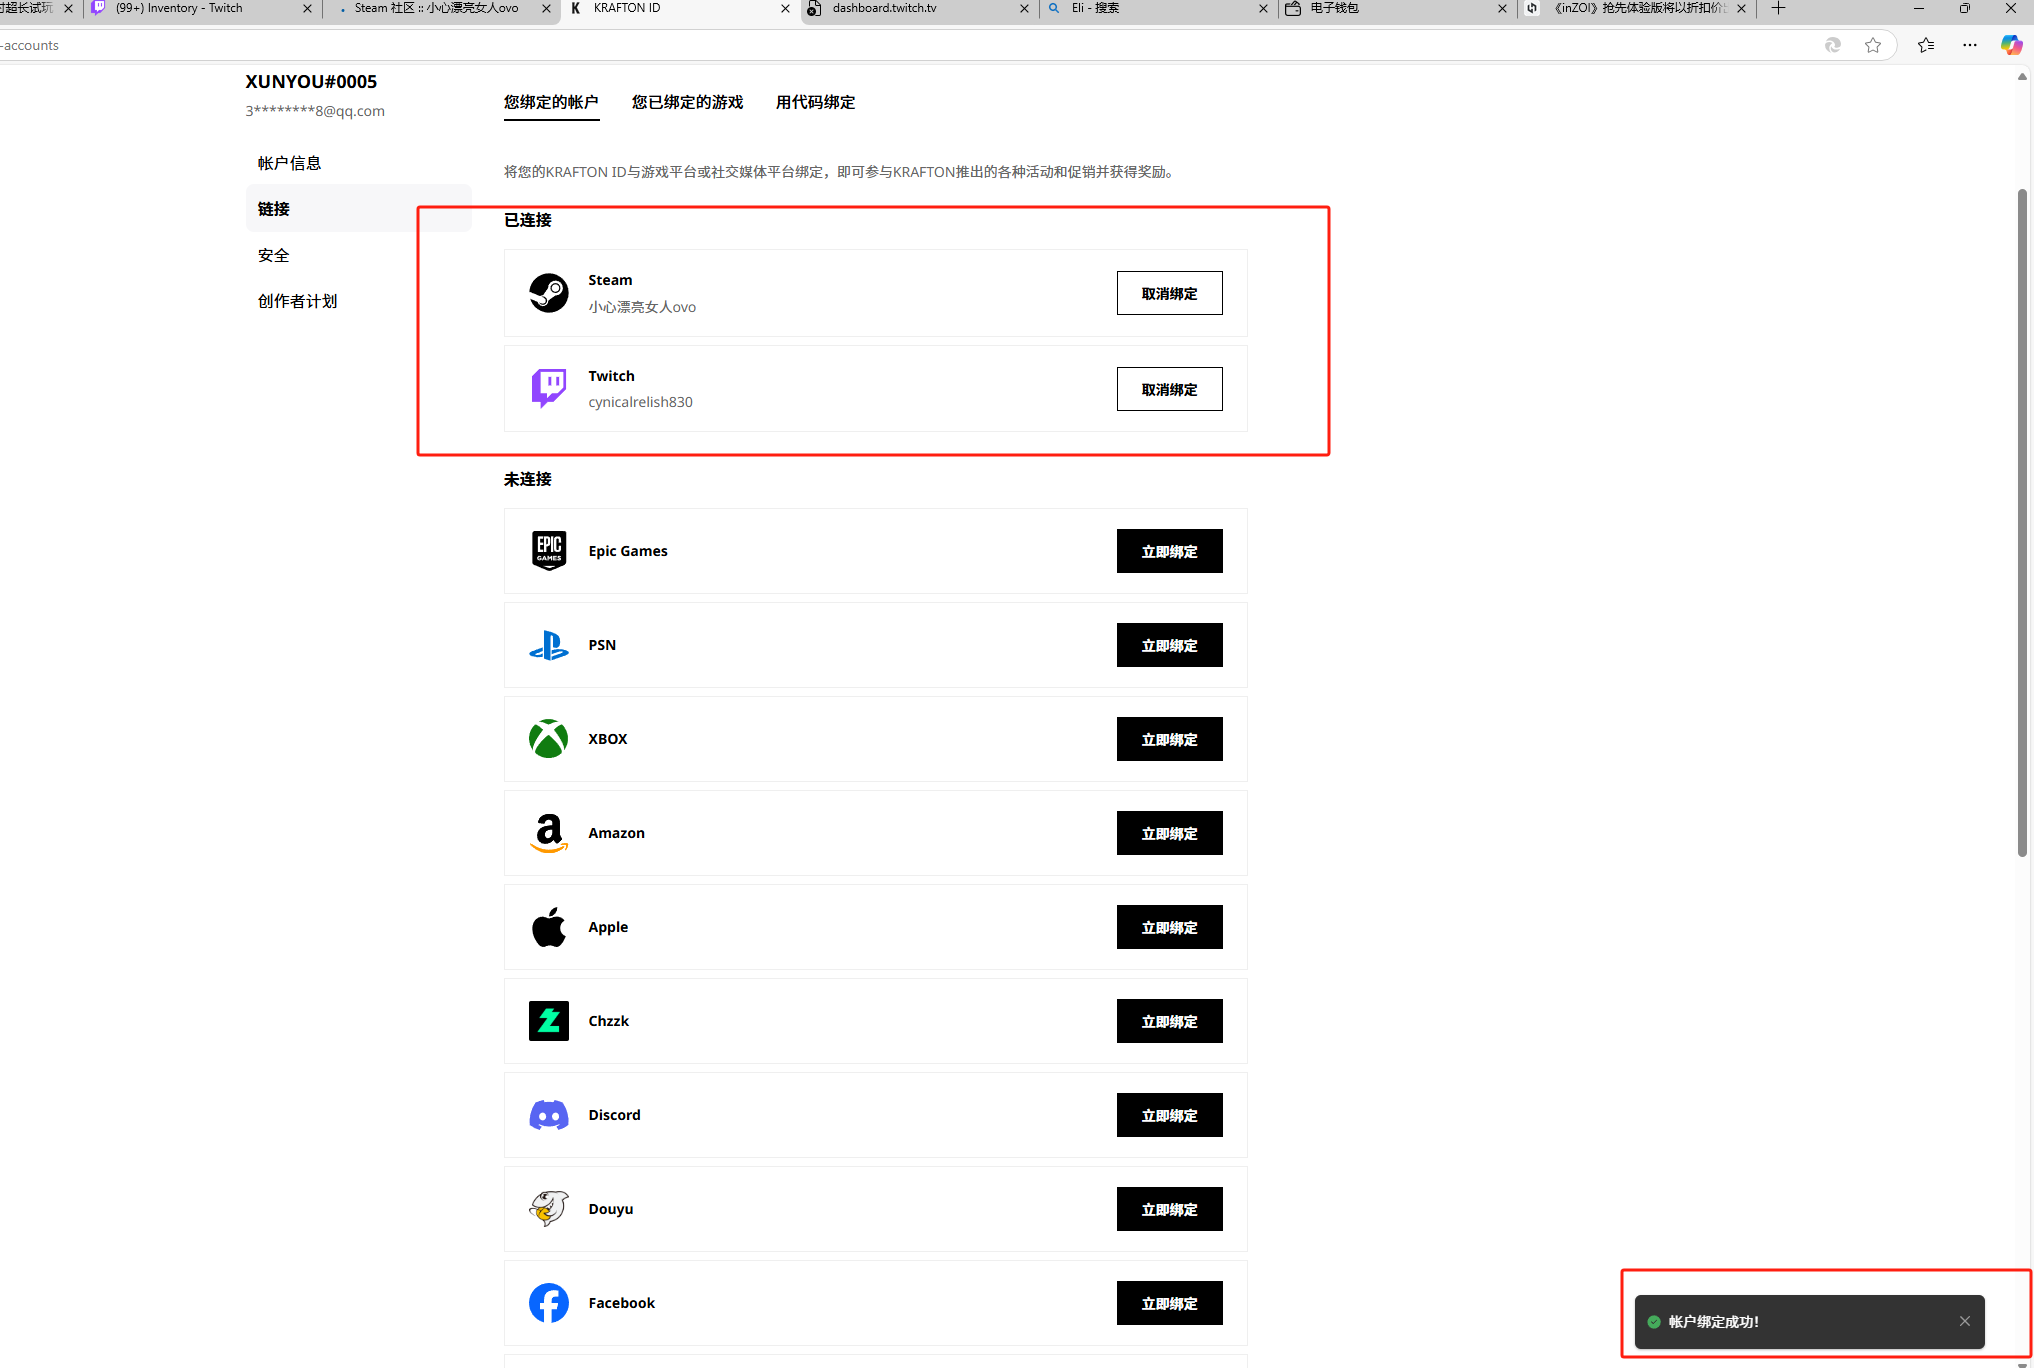Screen dimensions: 2034x1368
Task: Click the Discord logo icon
Action: pyautogui.click(x=549, y=1115)
